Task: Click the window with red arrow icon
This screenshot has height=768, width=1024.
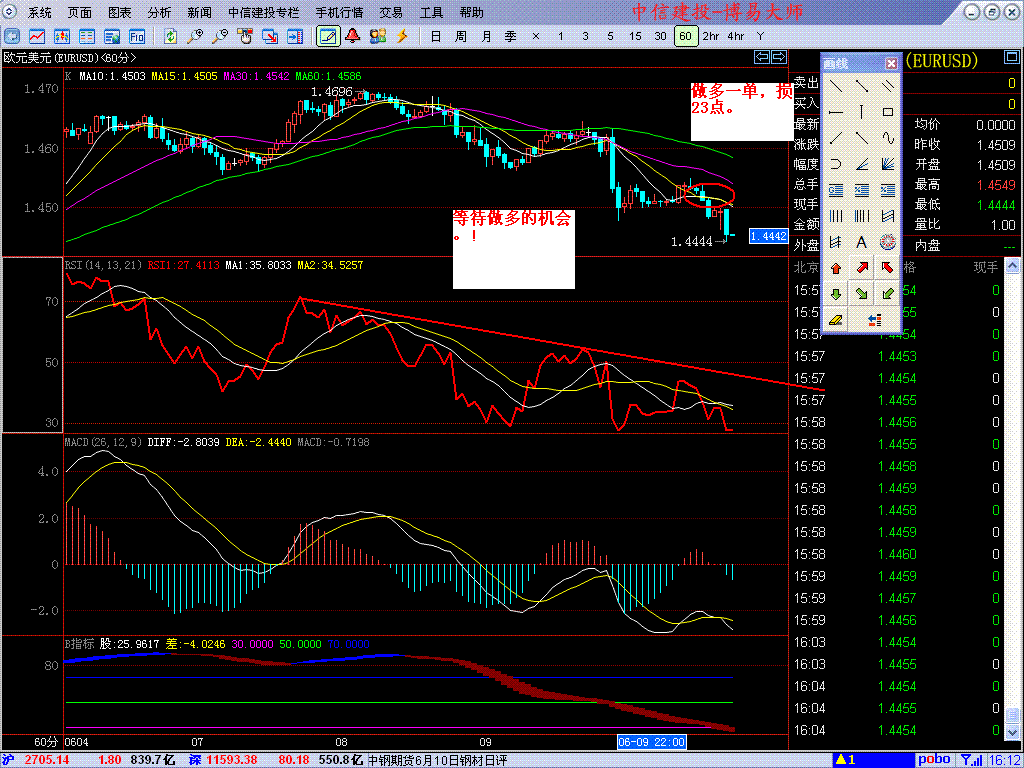Action: (x=270, y=36)
